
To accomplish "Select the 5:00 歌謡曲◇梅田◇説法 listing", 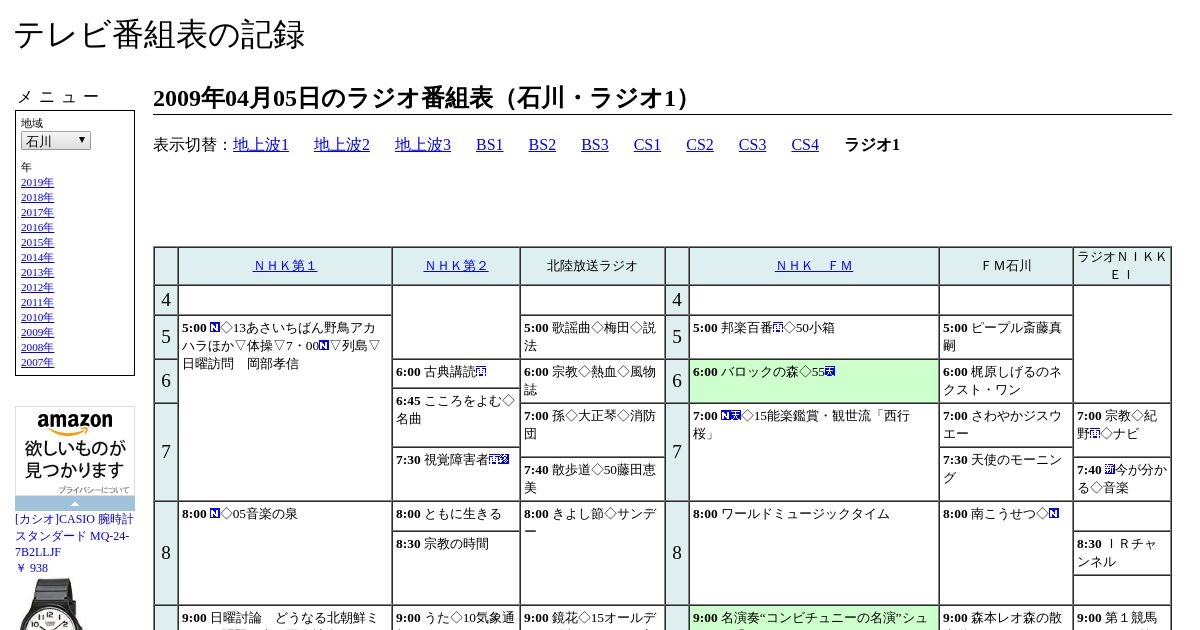I will [592, 337].
